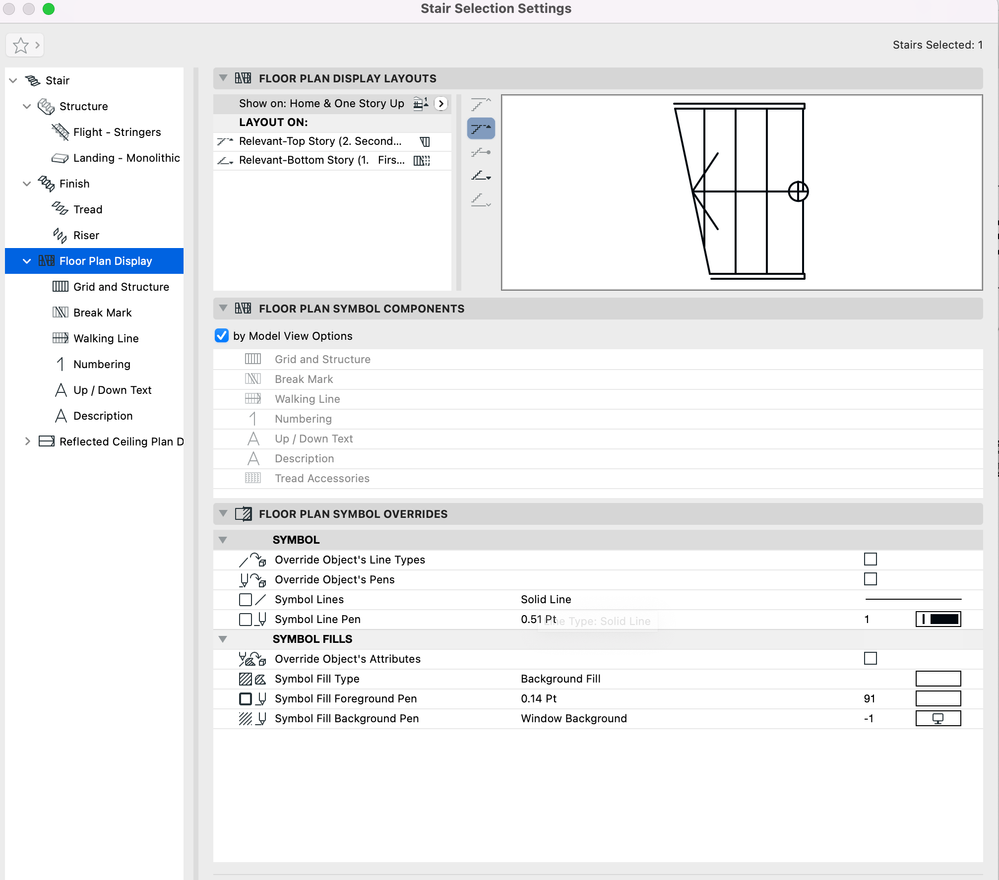999x880 pixels.
Task: Select the highlighted Relevant-Top Story layout icon
Action: 481,128
